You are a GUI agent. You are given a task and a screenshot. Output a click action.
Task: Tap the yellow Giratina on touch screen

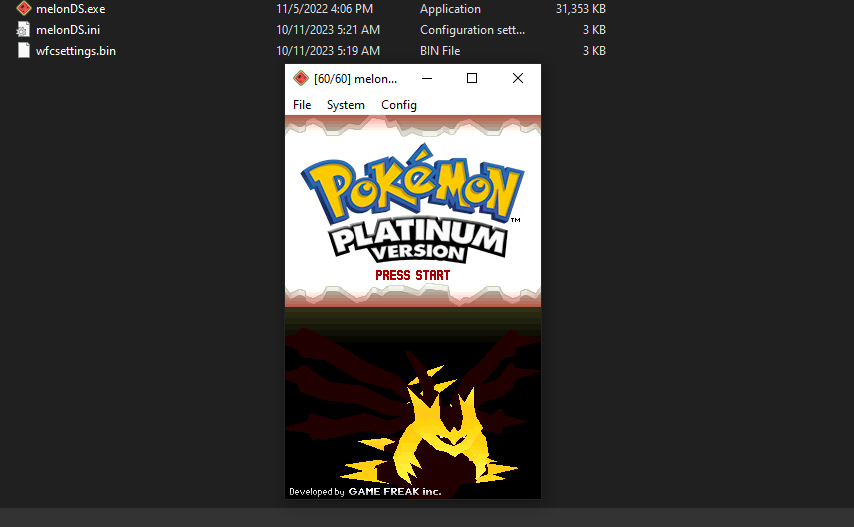tap(430, 426)
